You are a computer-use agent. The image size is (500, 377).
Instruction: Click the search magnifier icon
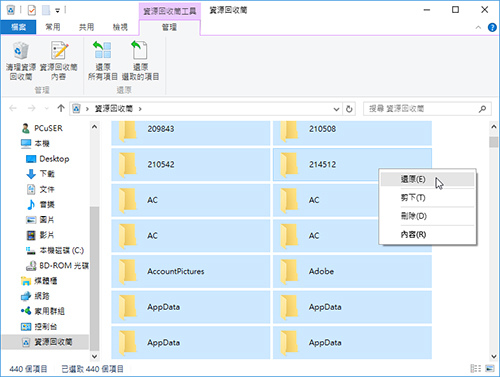coord(482,109)
